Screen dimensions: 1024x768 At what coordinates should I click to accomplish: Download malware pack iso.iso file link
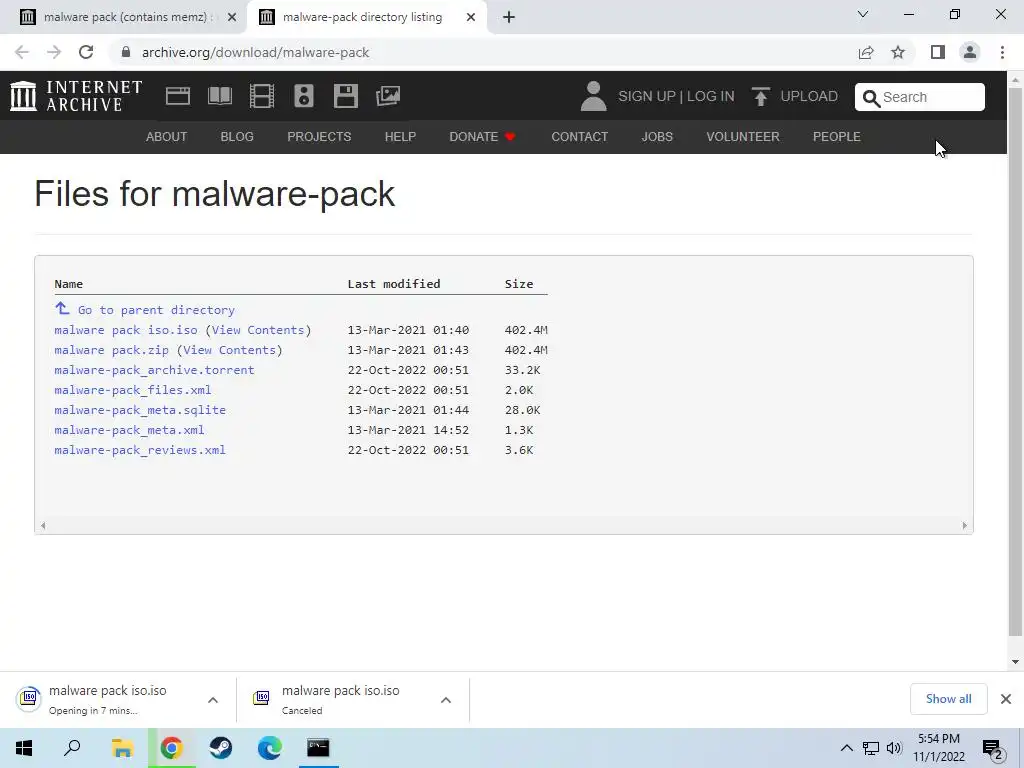[x=126, y=330]
